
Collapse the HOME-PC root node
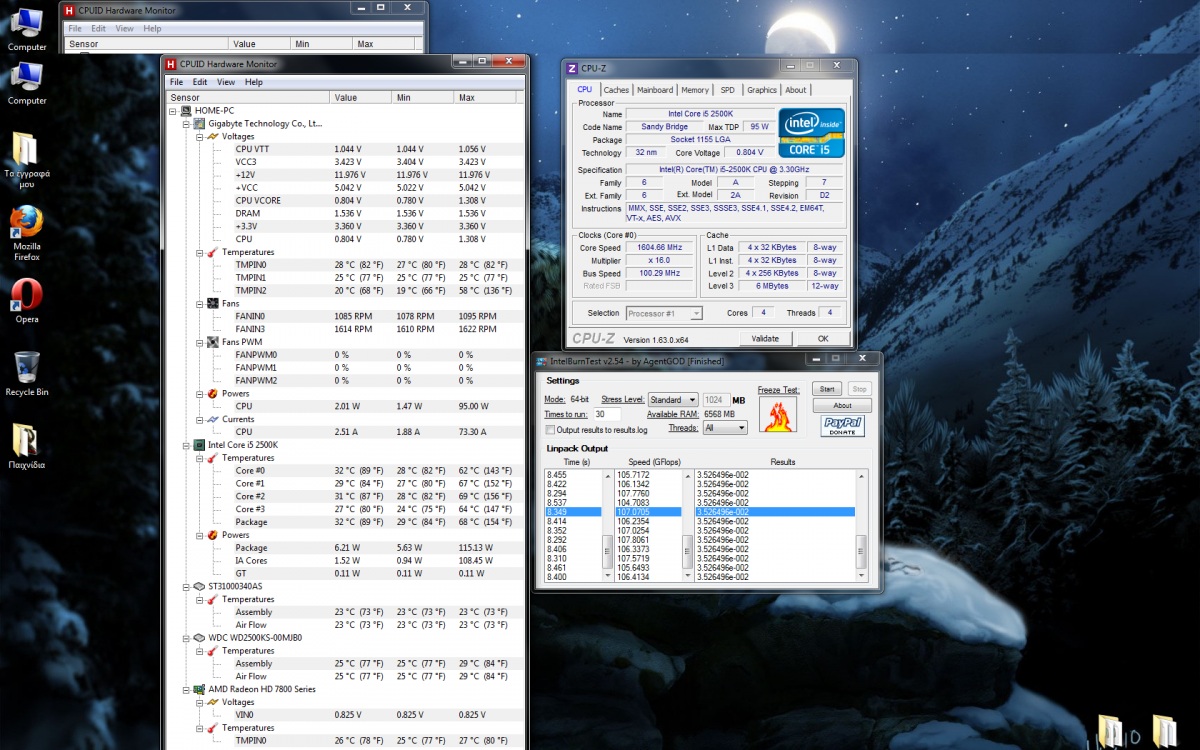174,111
